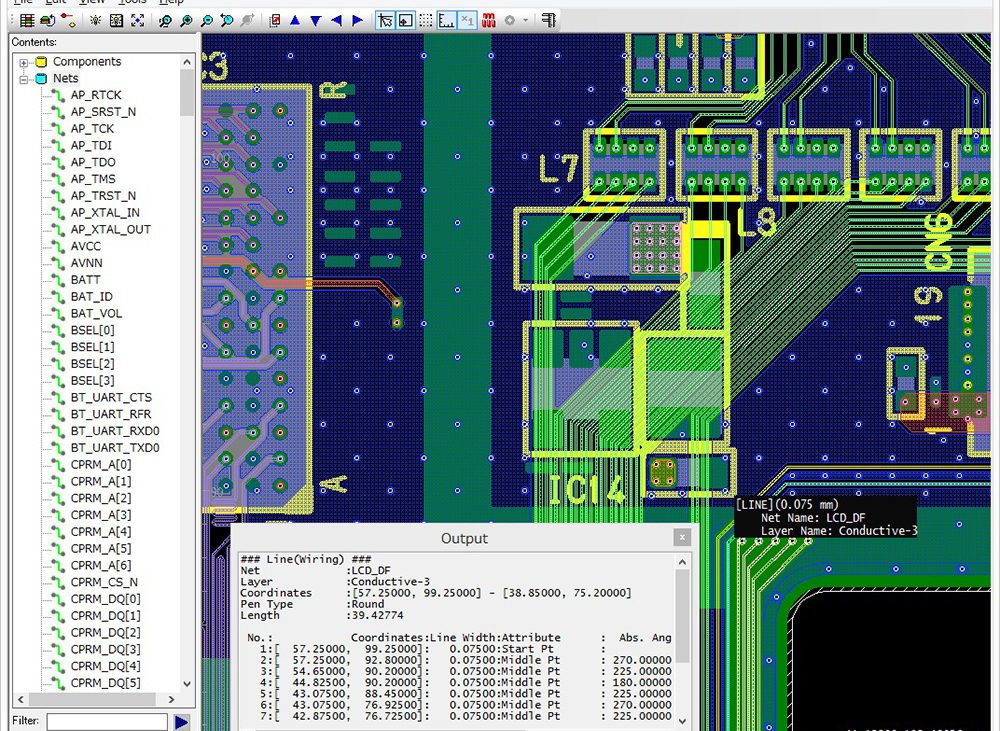The height and width of the screenshot is (731, 1000).
Task: Toggle the dotted grid display button
Action: tap(426, 20)
